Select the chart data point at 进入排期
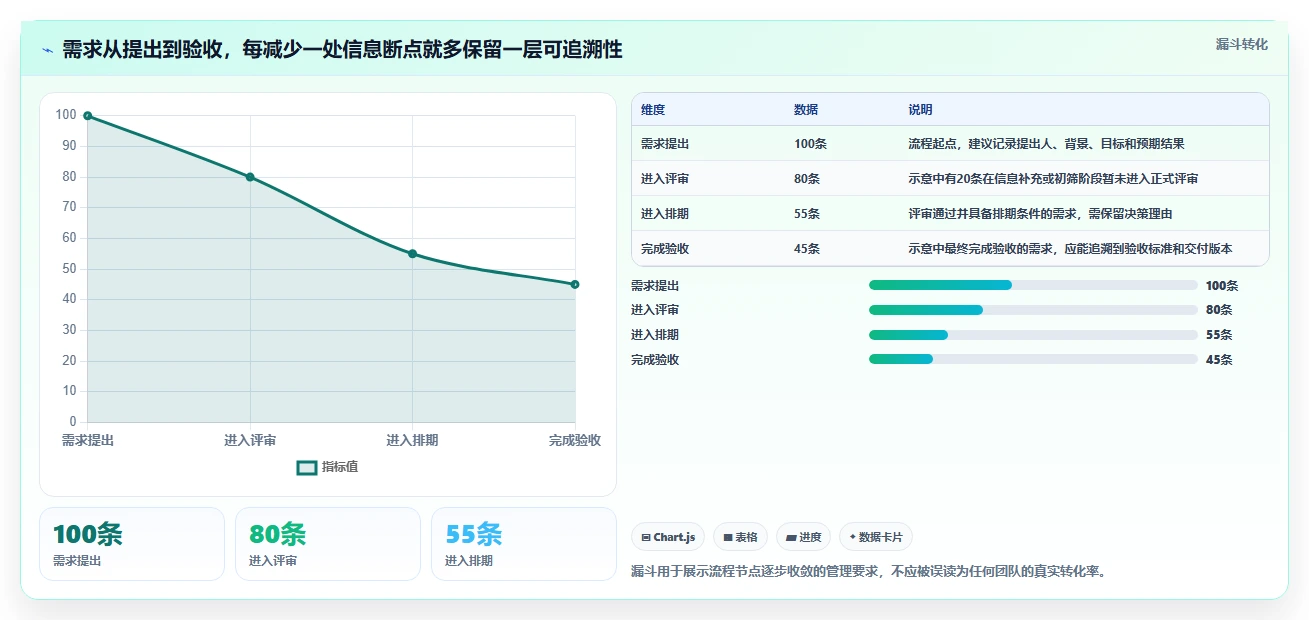The width and height of the screenshot is (1309, 620). [412, 254]
